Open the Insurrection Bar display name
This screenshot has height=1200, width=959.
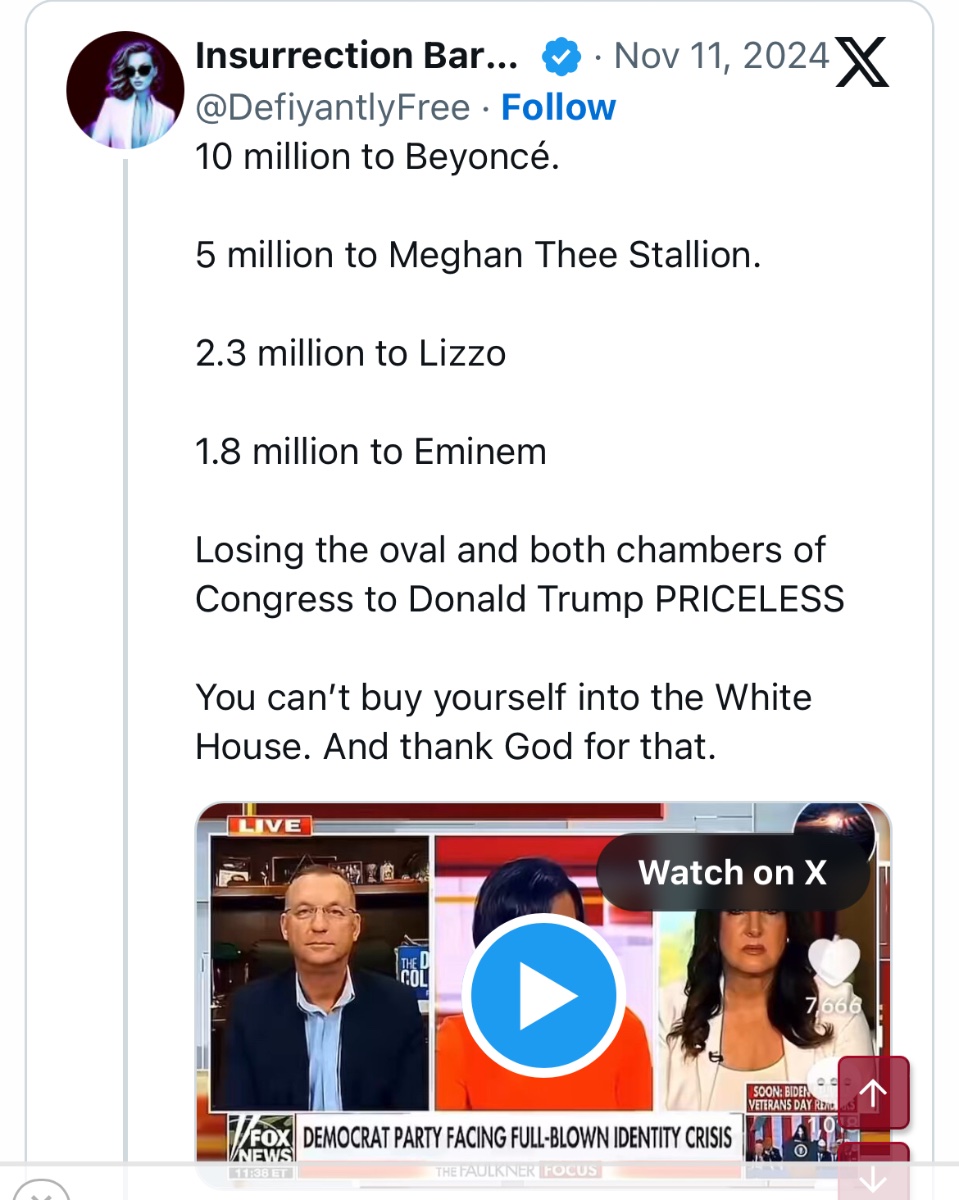[x=357, y=57]
